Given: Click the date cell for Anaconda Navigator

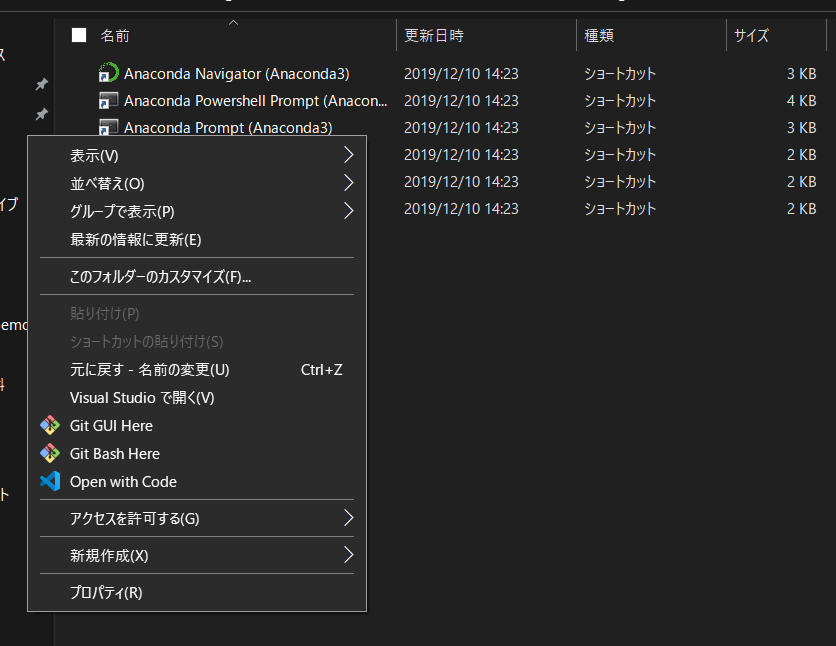Looking at the screenshot, I should [x=461, y=74].
